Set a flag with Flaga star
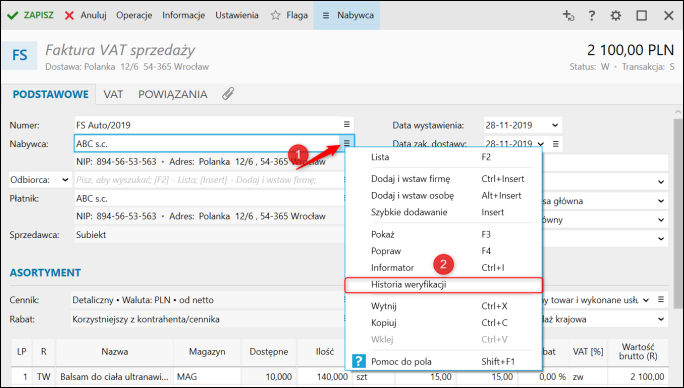The image size is (684, 388). click(x=289, y=15)
